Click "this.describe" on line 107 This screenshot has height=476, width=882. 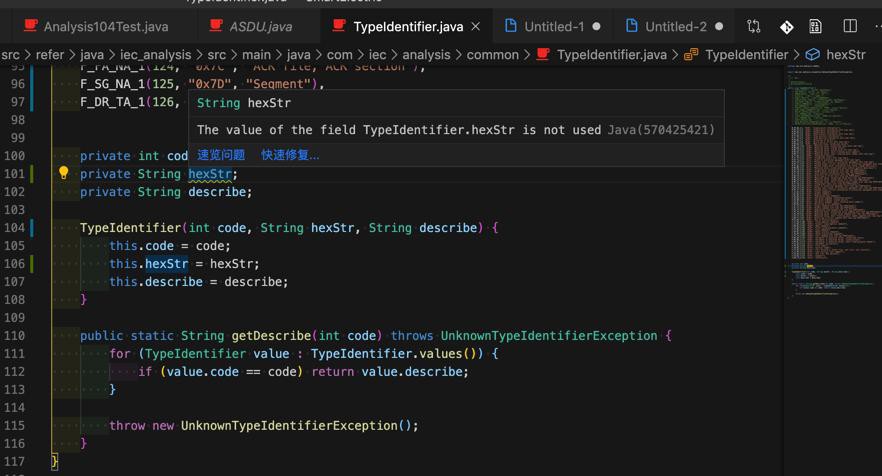156,281
